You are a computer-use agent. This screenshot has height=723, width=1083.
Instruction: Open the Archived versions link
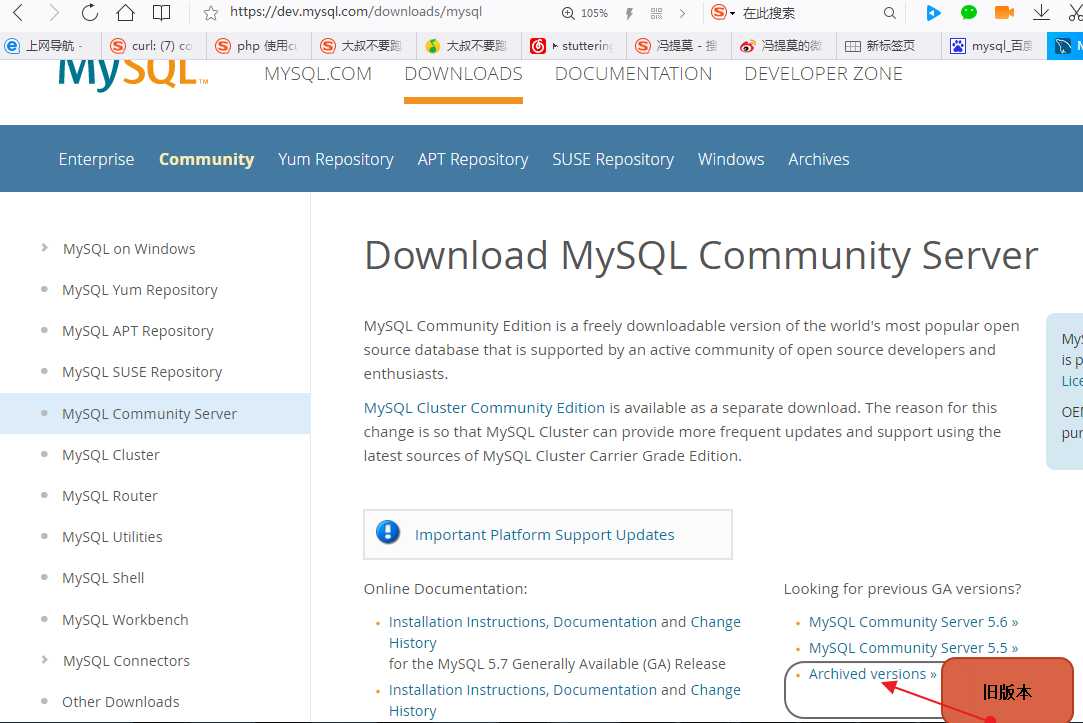tap(872, 674)
